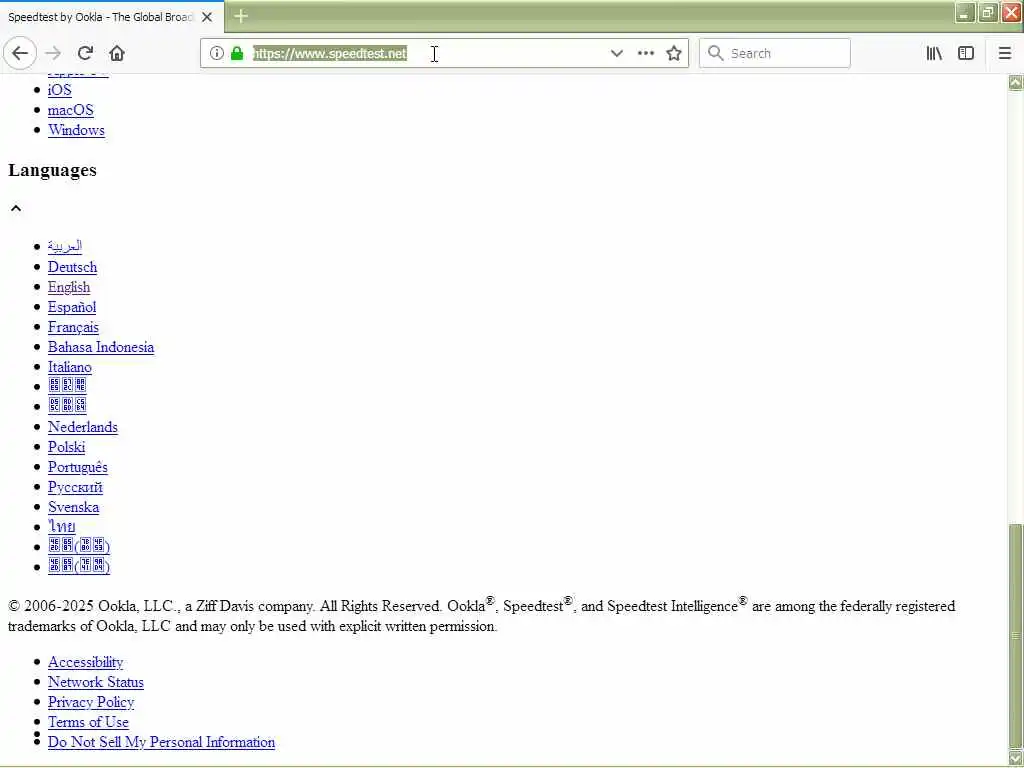Restore down the Firefox window
This screenshot has height=768, width=1024.
click(x=988, y=13)
